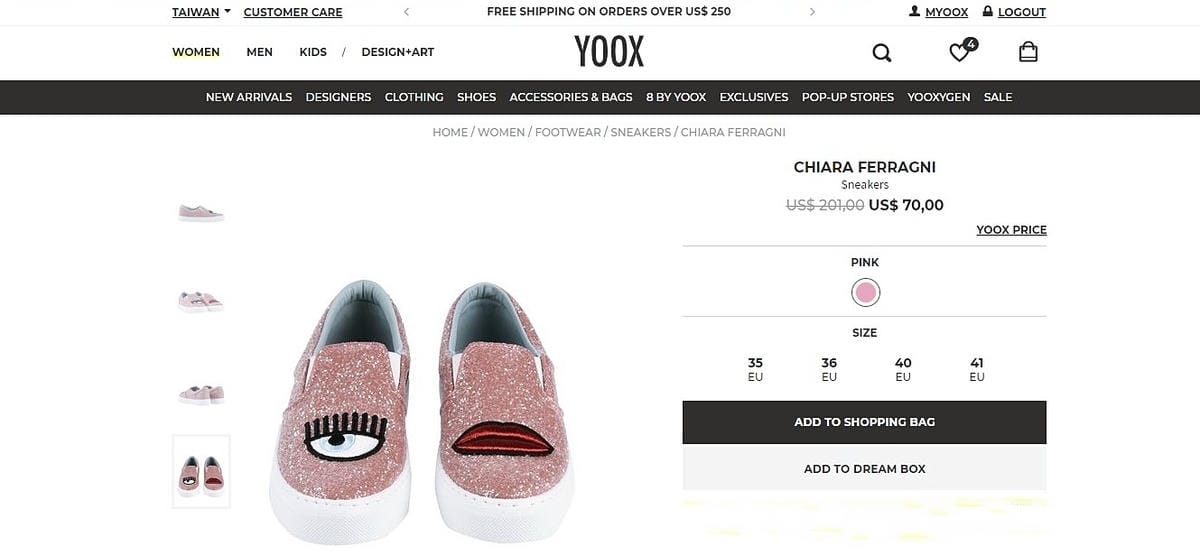
Task: View the first side-view shoe thumbnail
Action: (201, 212)
